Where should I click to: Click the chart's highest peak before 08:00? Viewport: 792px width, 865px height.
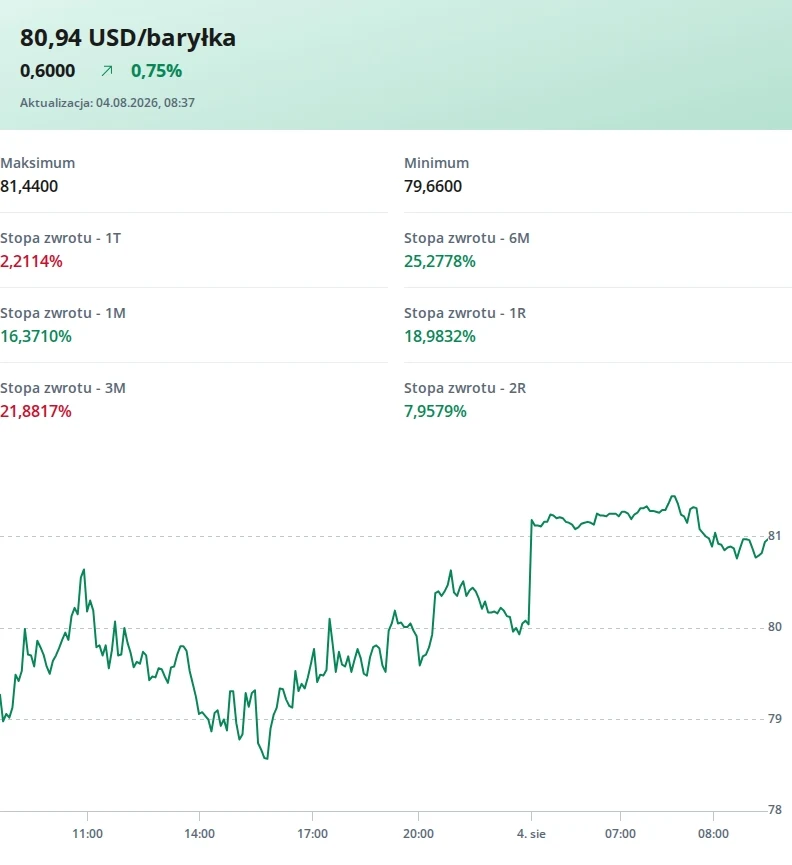click(x=672, y=496)
